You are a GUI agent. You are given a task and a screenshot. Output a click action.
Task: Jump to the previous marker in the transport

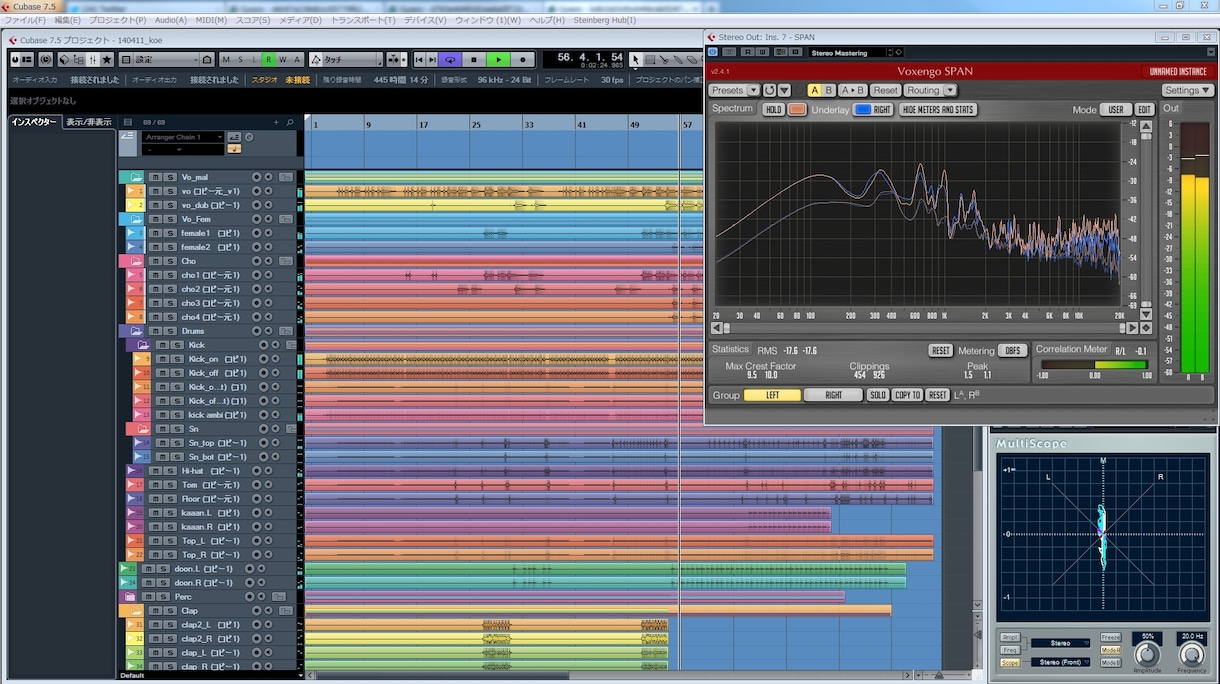coord(420,60)
